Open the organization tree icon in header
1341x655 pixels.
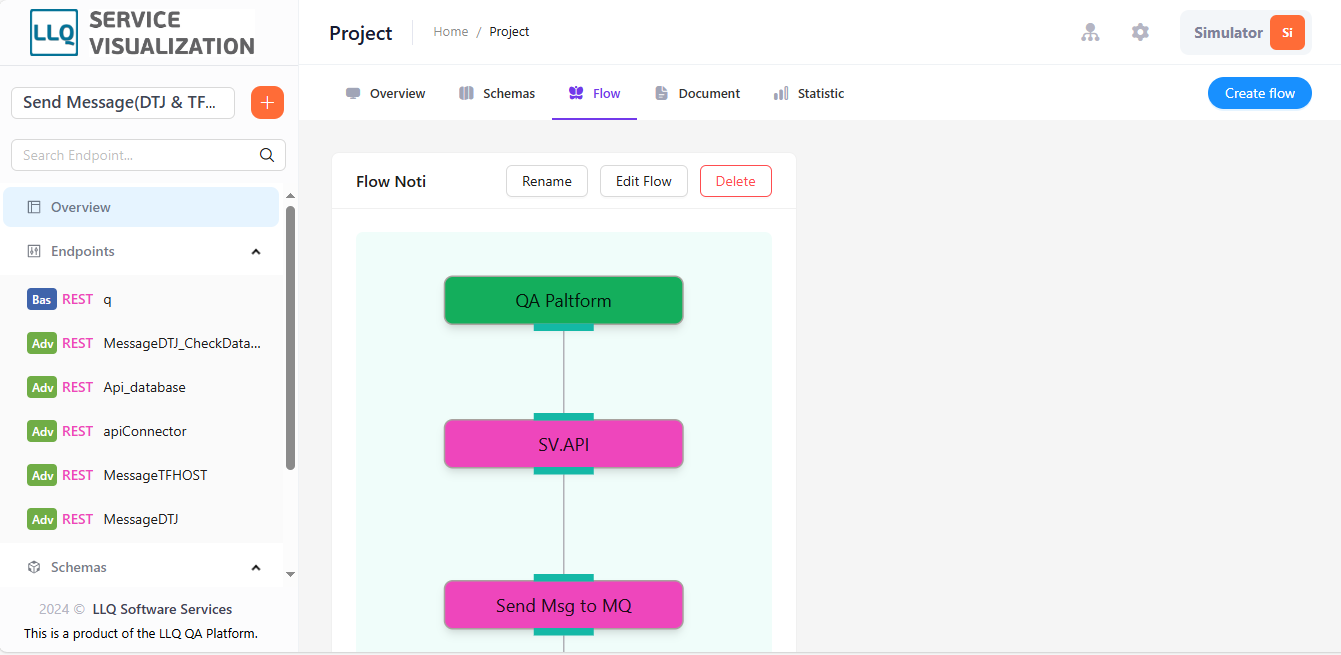1090,33
